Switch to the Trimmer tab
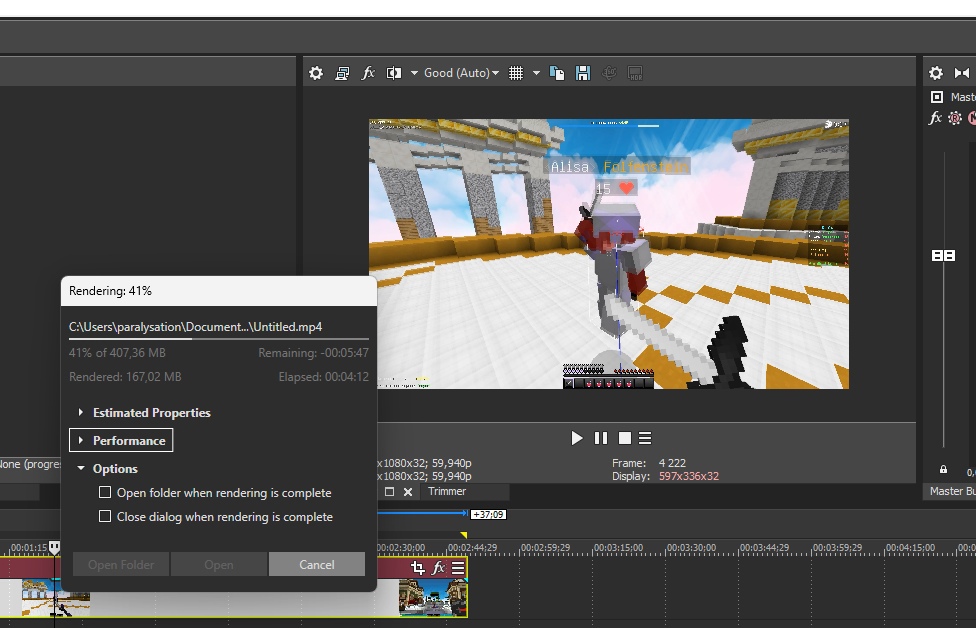Viewport: 976px width, 628px height. (447, 492)
